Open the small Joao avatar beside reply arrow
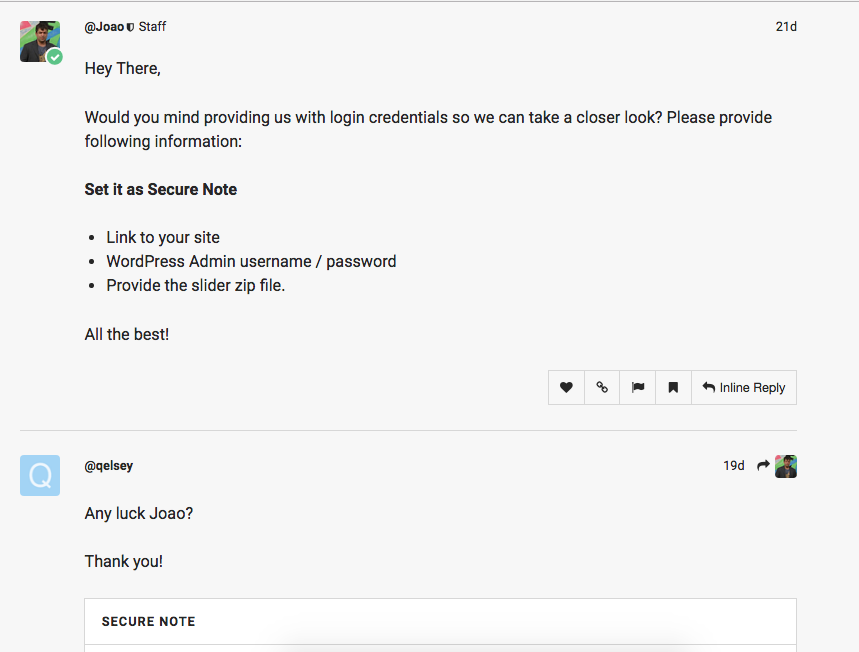This screenshot has height=652, width=859. click(786, 466)
